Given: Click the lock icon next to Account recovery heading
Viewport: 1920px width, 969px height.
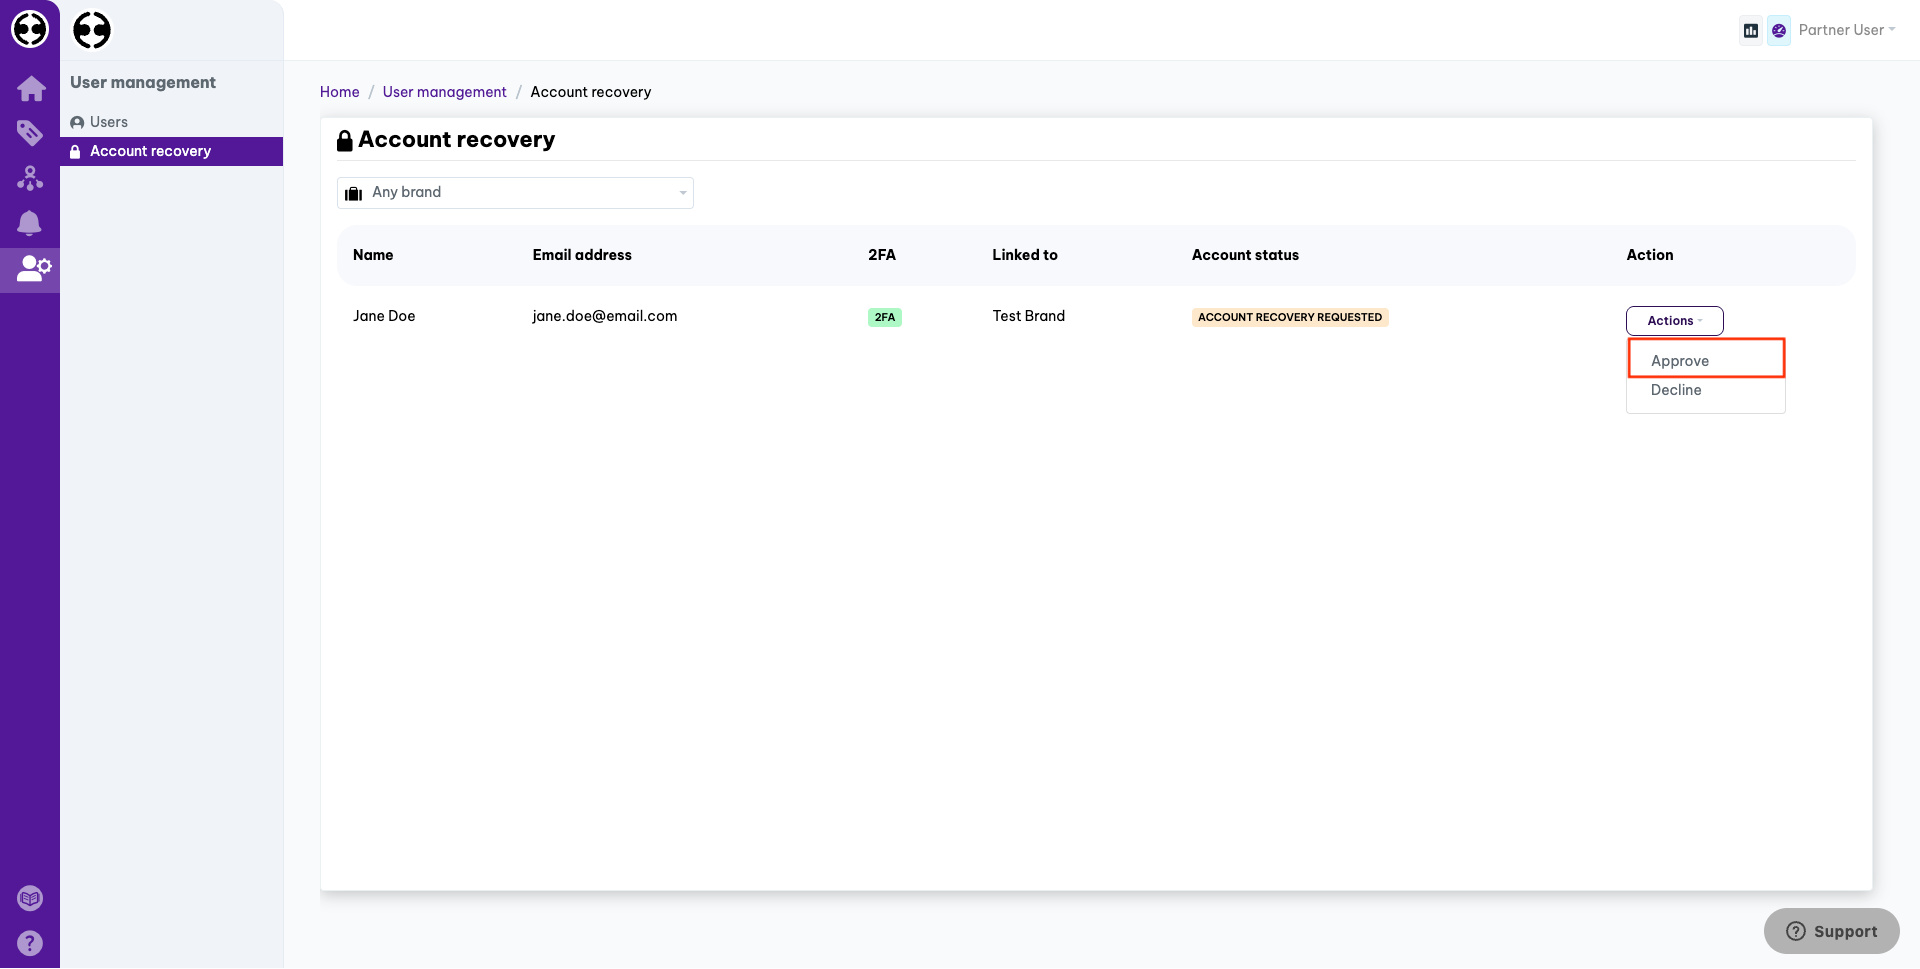Looking at the screenshot, I should click(x=345, y=141).
